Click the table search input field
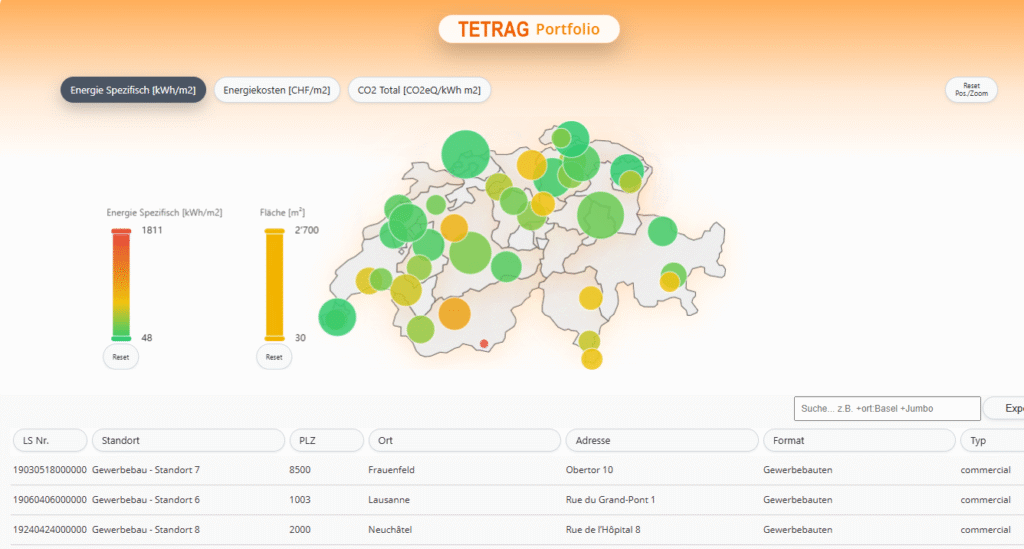 [886, 408]
